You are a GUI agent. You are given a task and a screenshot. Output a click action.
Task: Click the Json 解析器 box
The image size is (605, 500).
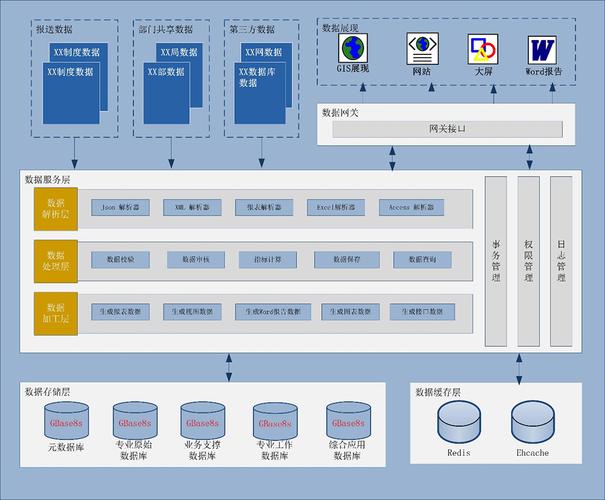(x=120, y=208)
